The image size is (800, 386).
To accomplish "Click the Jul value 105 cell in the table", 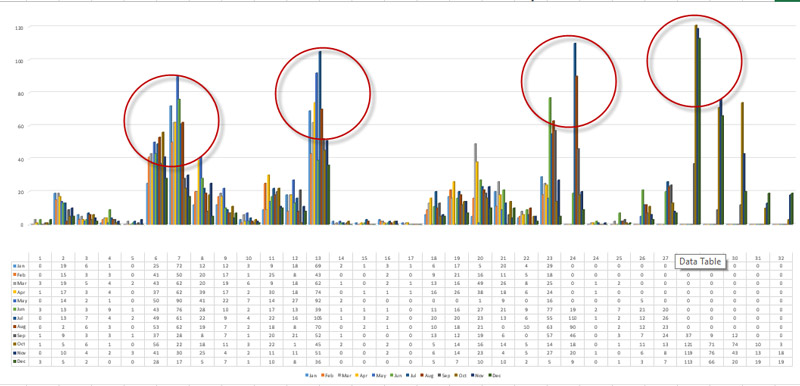I will [318, 317].
